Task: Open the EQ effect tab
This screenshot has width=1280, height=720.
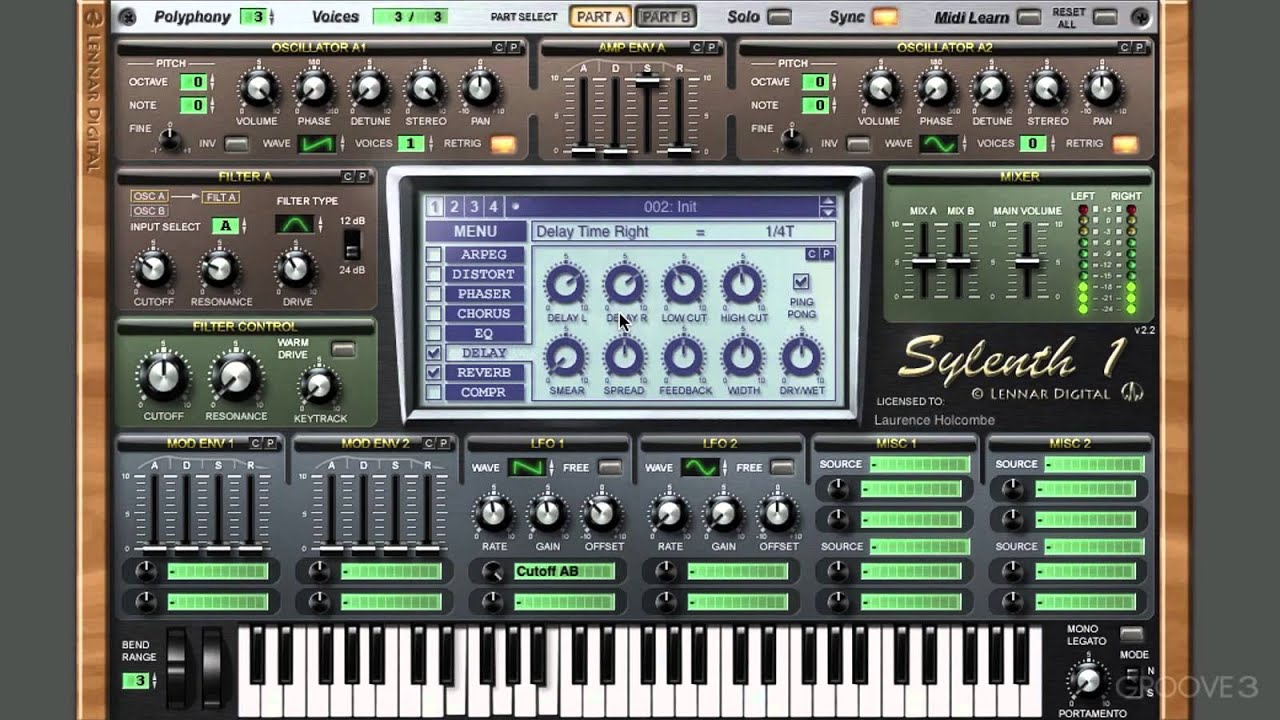Action: pyautogui.click(x=484, y=333)
